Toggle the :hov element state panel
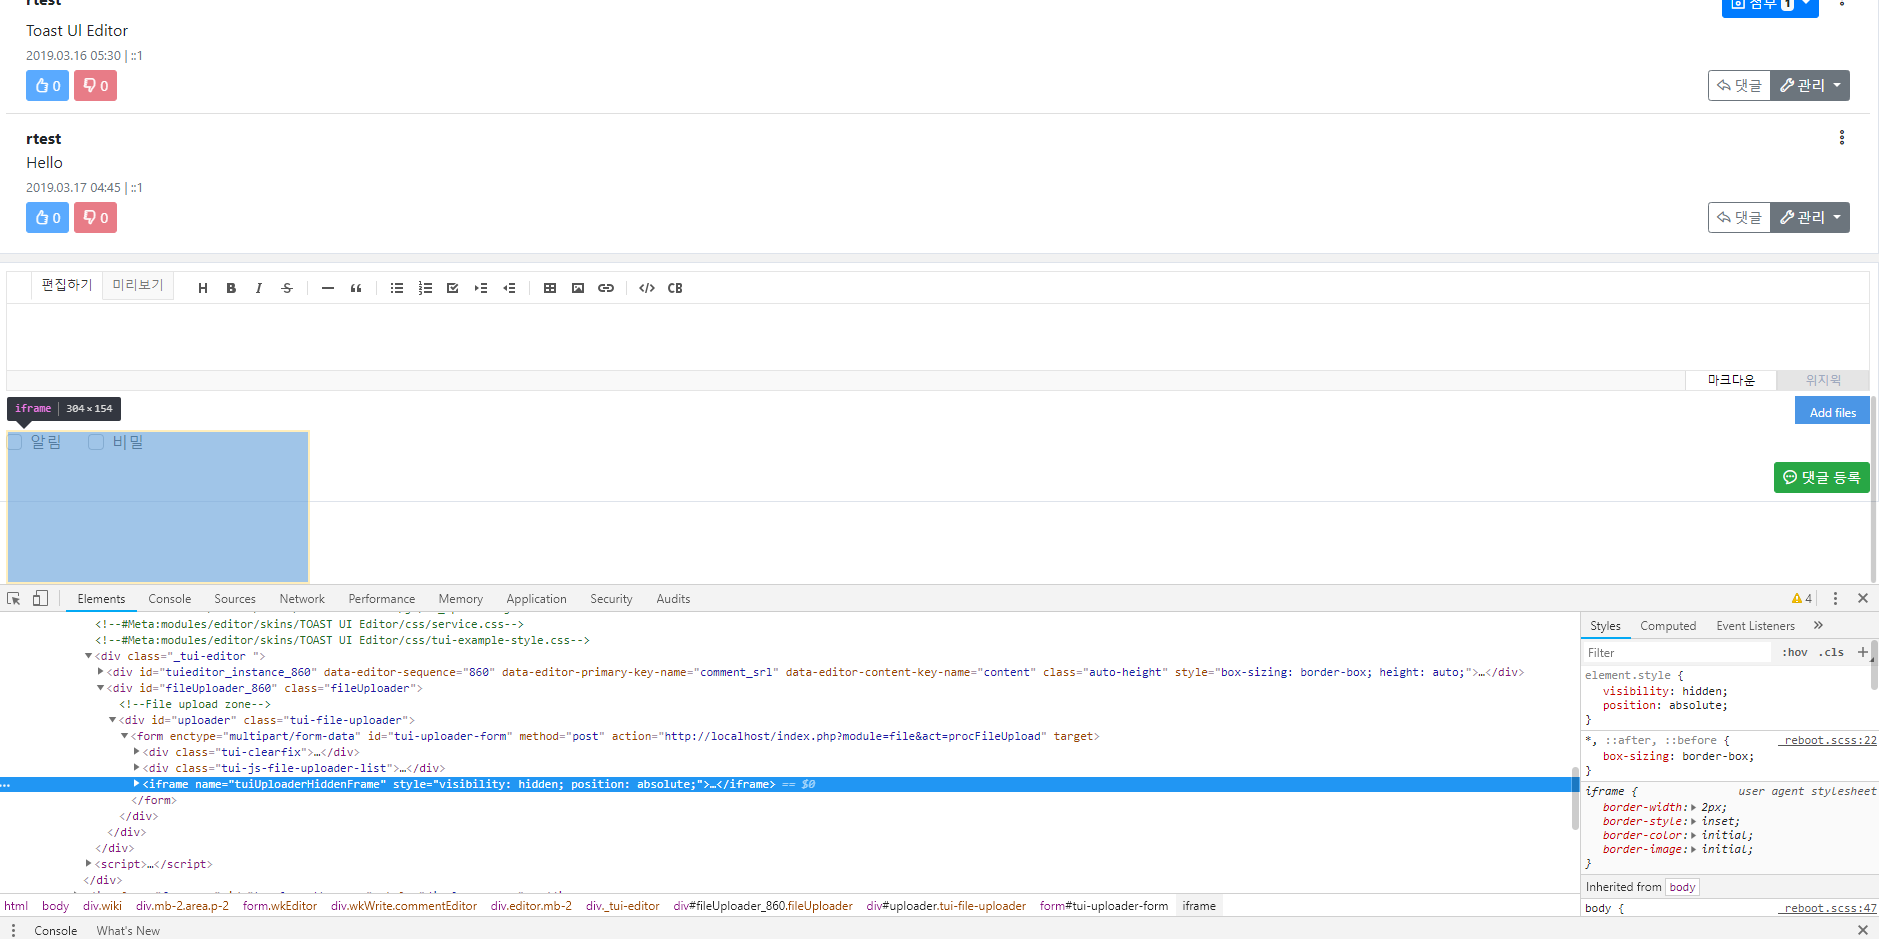 pos(1795,652)
